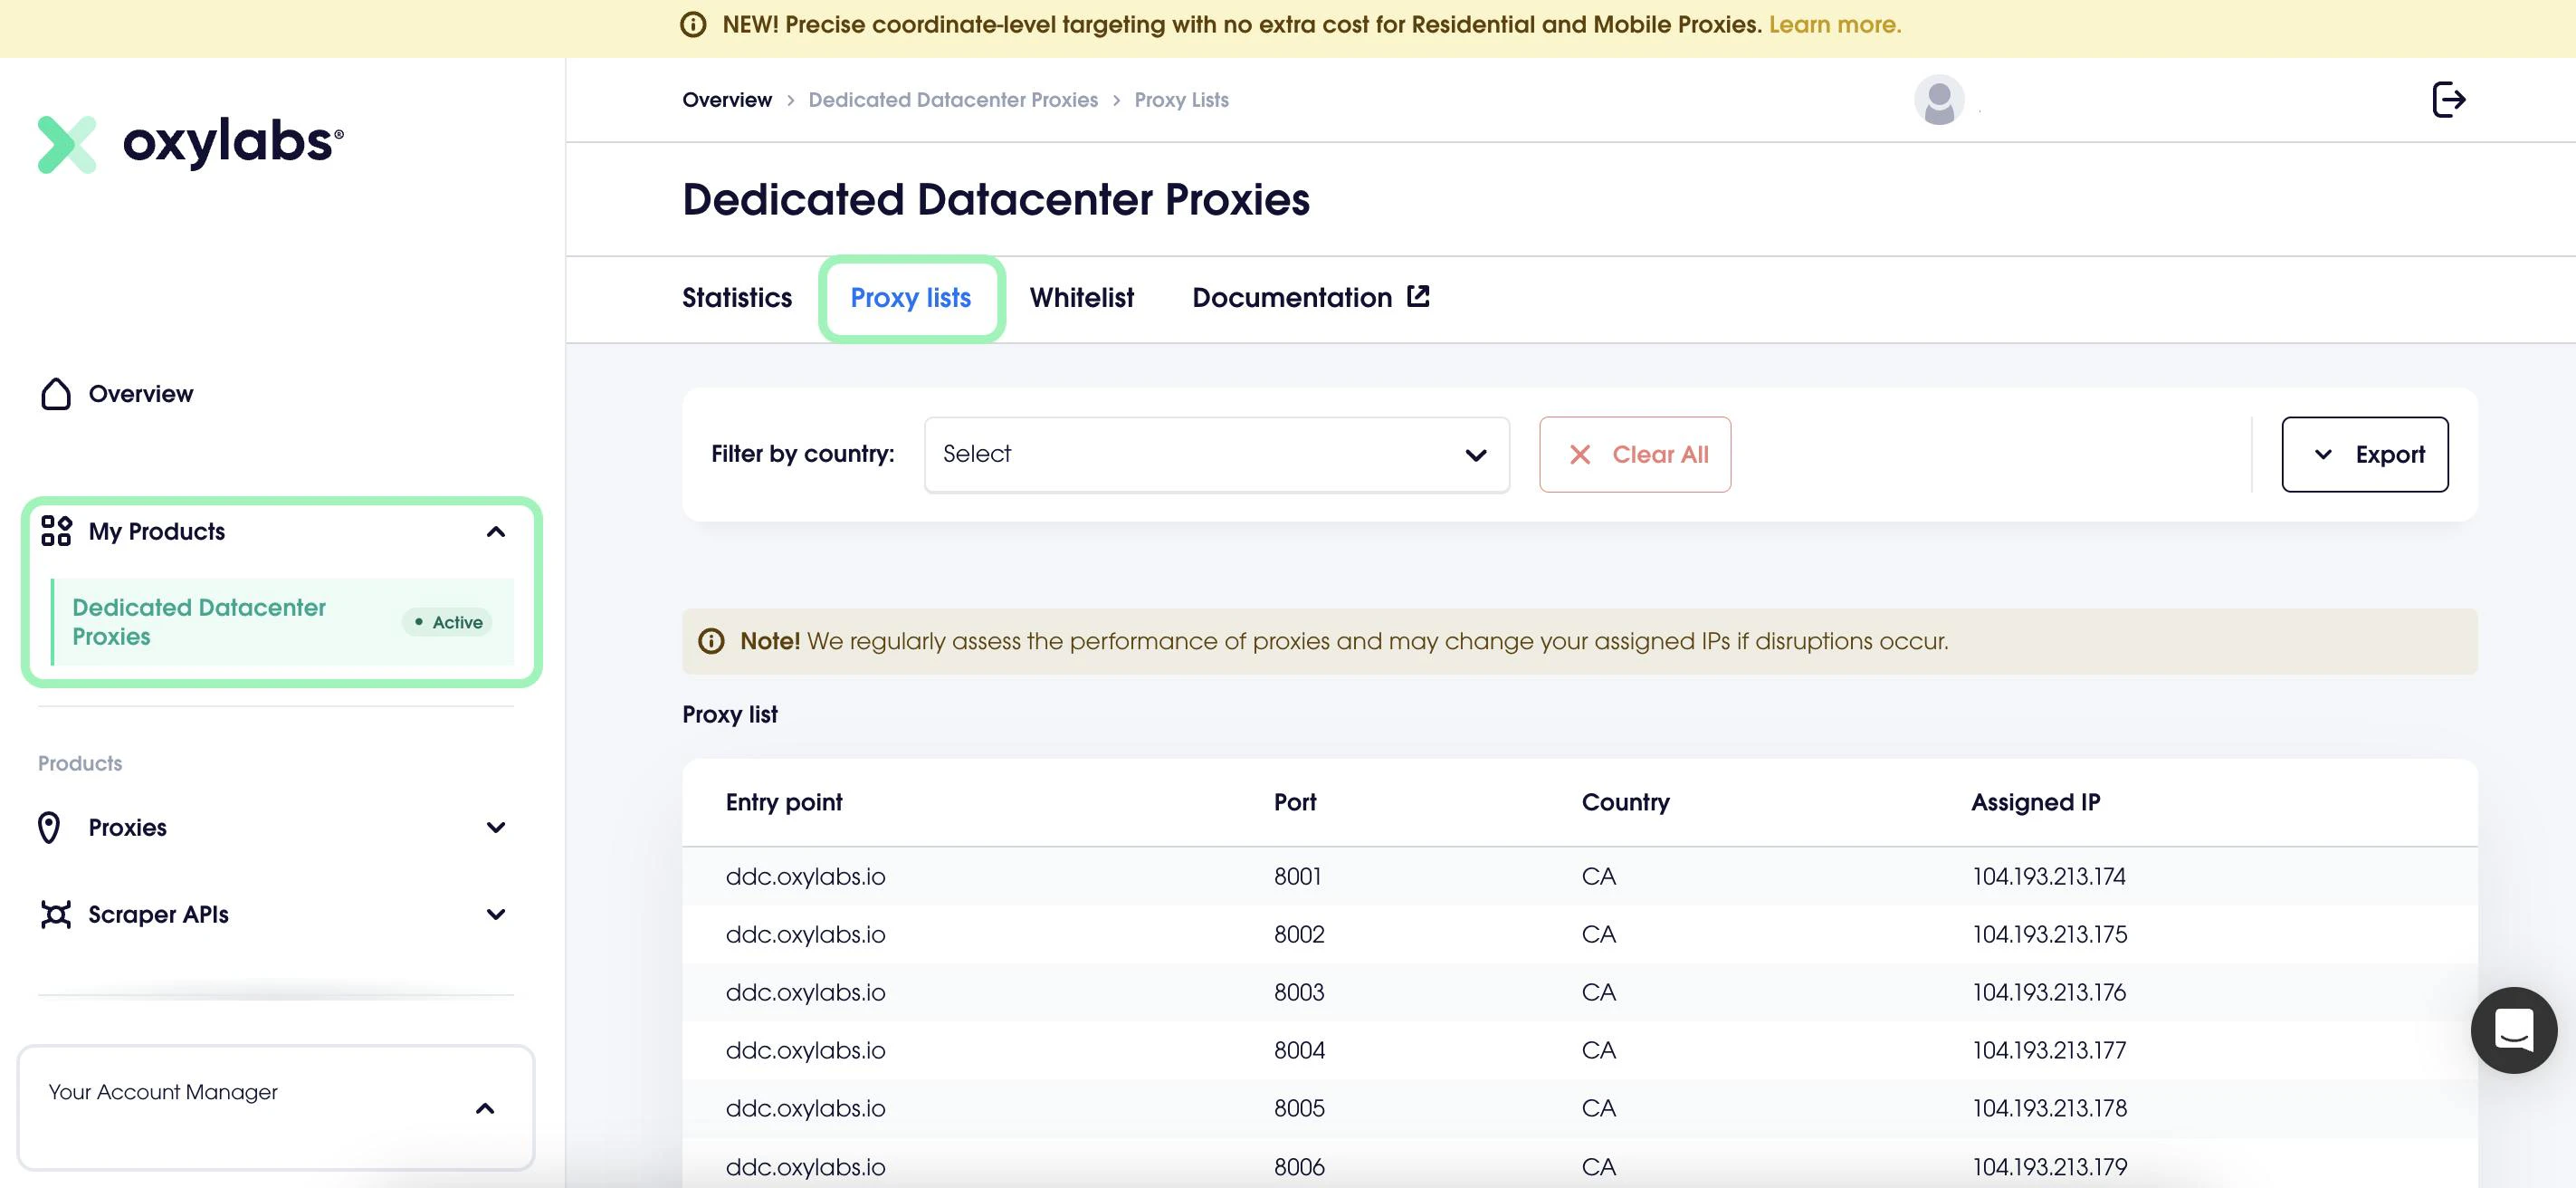Click port 8001 cell
Screen dimensions: 2576x1188
tap(1297, 876)
